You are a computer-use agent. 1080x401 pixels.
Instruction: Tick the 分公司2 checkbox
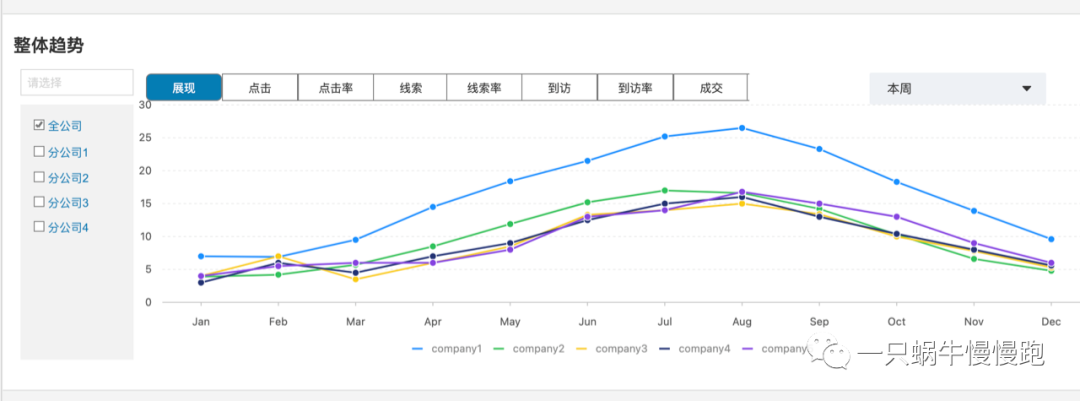click(39, 177)
